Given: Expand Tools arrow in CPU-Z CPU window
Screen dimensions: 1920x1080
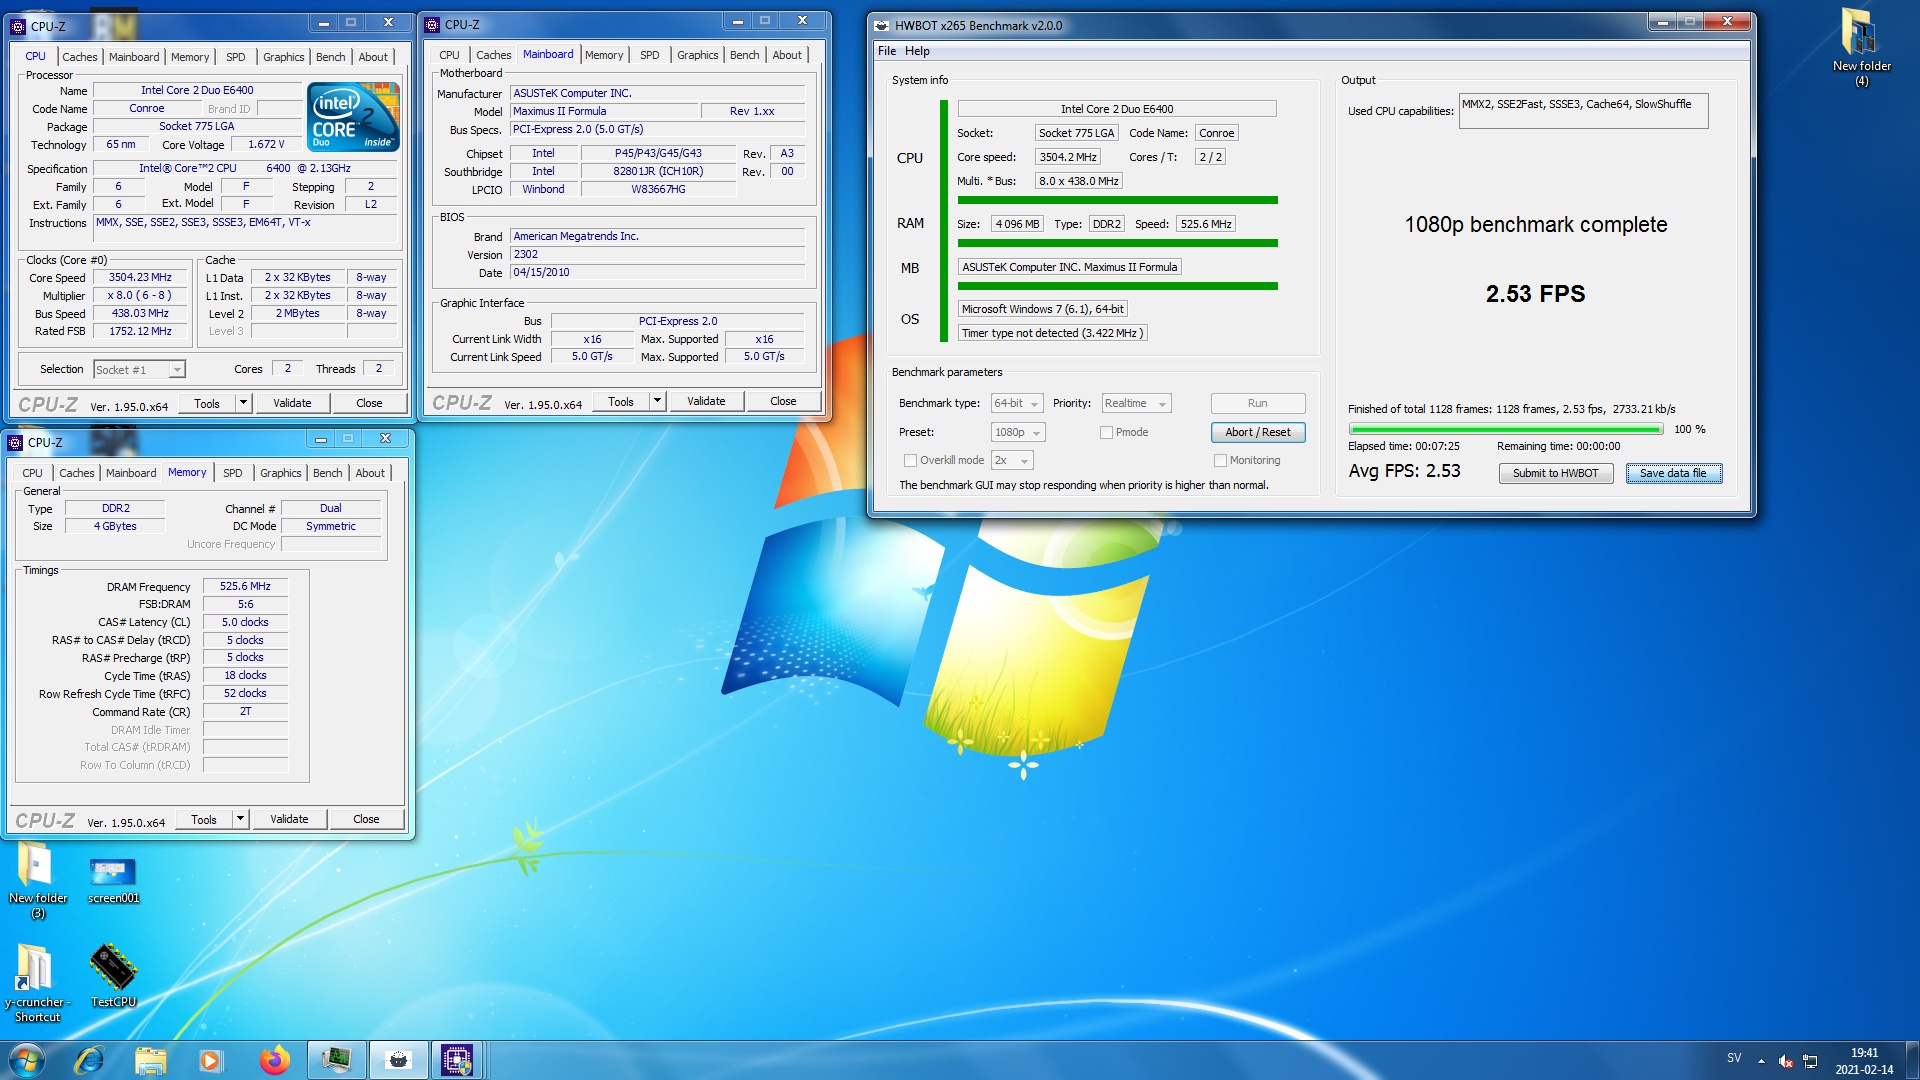Looking at the screenshot, I should [x=243, y=403].
